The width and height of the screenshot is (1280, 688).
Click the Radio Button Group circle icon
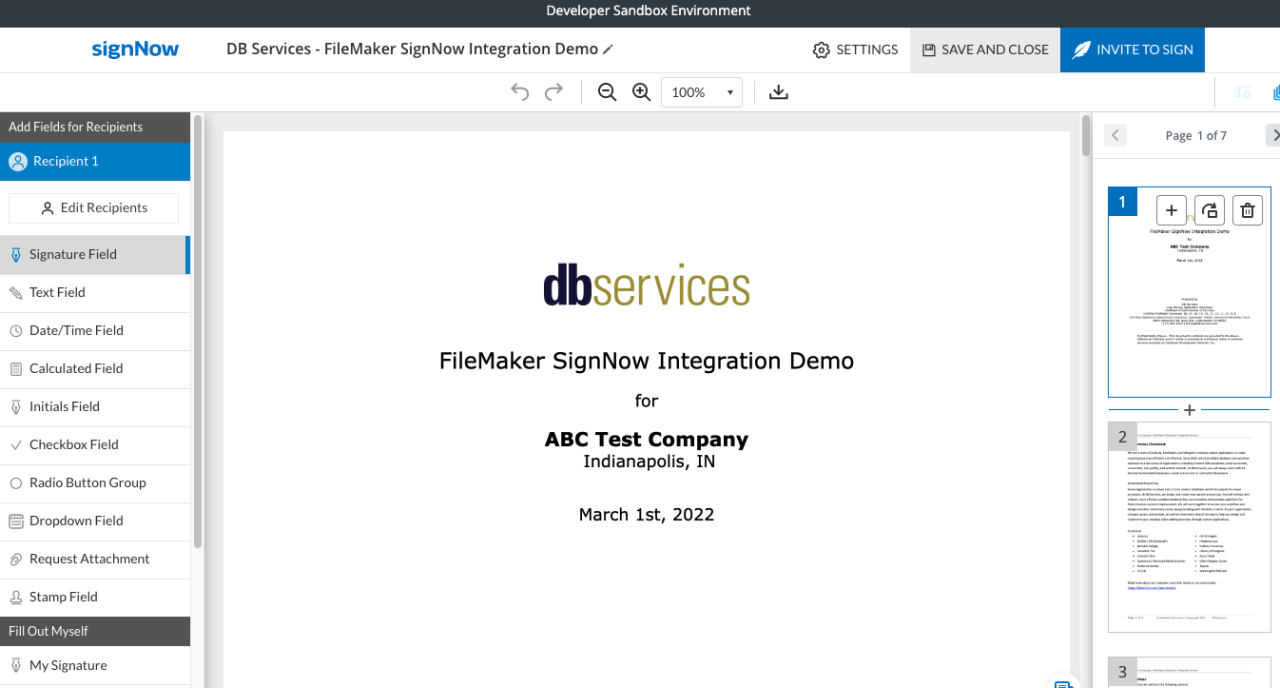16,482
